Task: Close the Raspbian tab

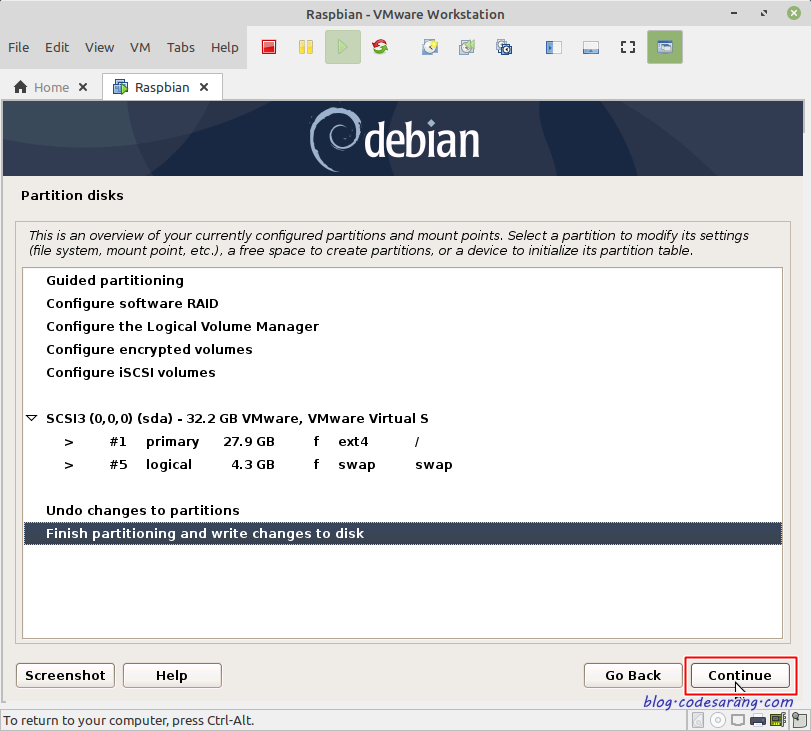Action: [x=204, y=87]
